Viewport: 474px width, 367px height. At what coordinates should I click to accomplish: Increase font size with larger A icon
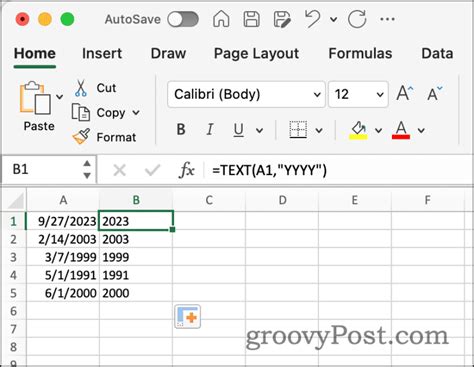tap(405, 93)
